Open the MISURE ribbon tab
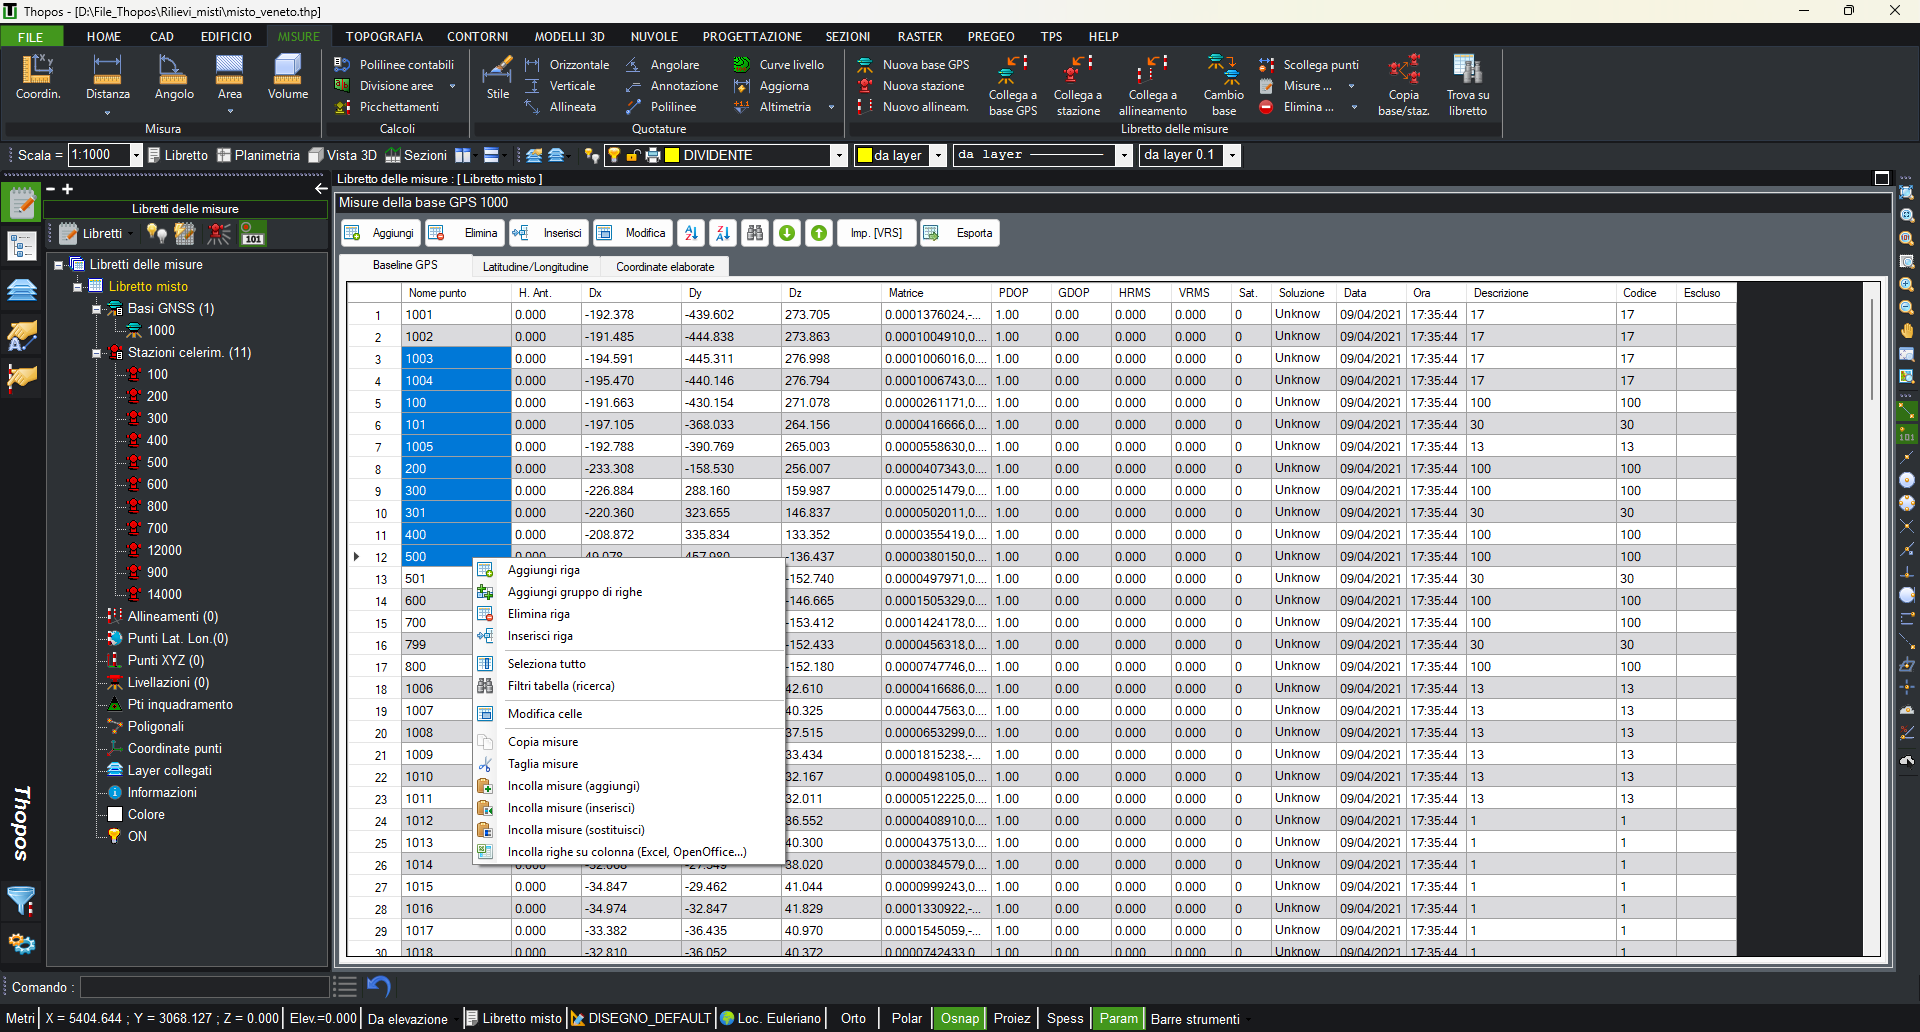The image size is (1920, 1032). pos(298,36)
